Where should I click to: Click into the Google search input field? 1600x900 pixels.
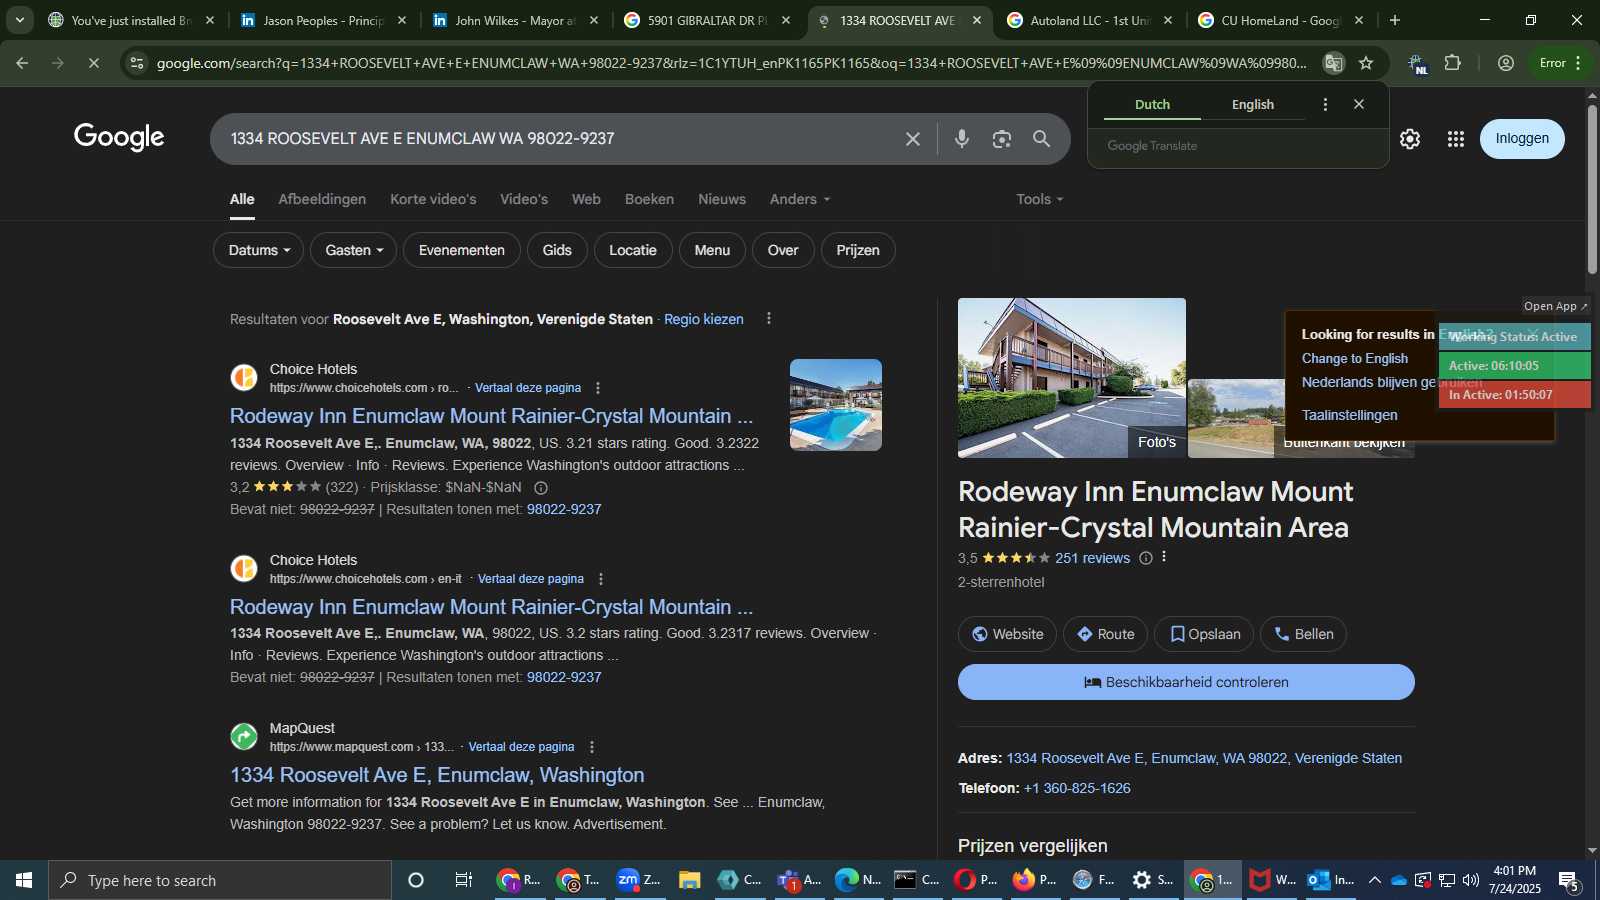click(560, 139)
